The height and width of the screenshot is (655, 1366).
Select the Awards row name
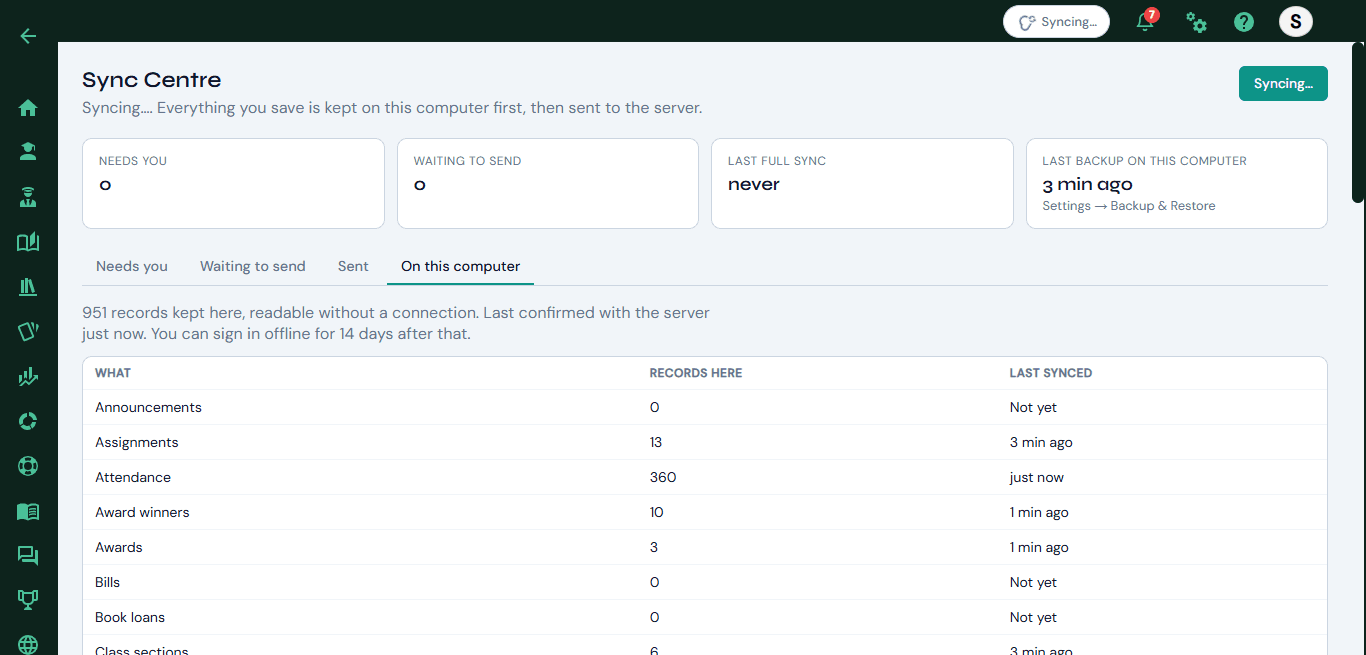(x=119, y=548)
